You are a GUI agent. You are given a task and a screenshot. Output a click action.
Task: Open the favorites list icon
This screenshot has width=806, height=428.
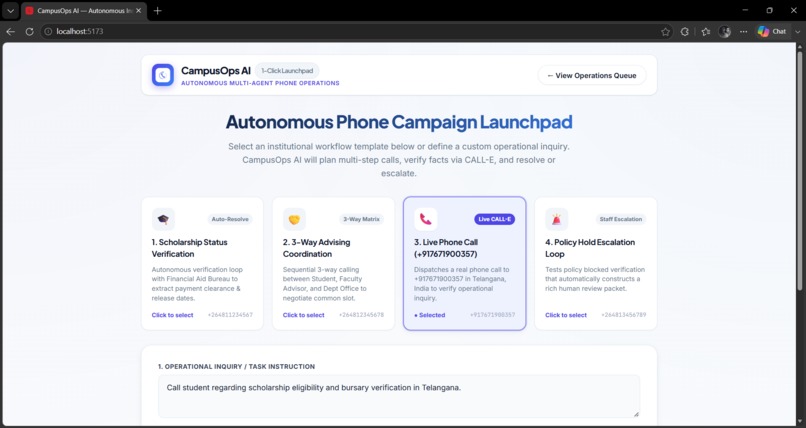706,31
